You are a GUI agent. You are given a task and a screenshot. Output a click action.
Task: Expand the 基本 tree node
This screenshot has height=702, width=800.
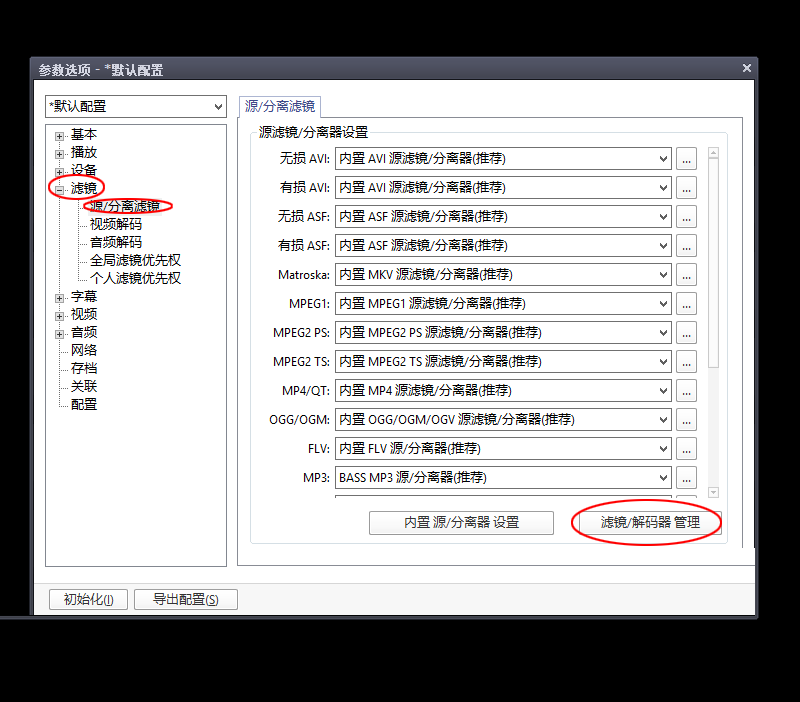point(60,136)
